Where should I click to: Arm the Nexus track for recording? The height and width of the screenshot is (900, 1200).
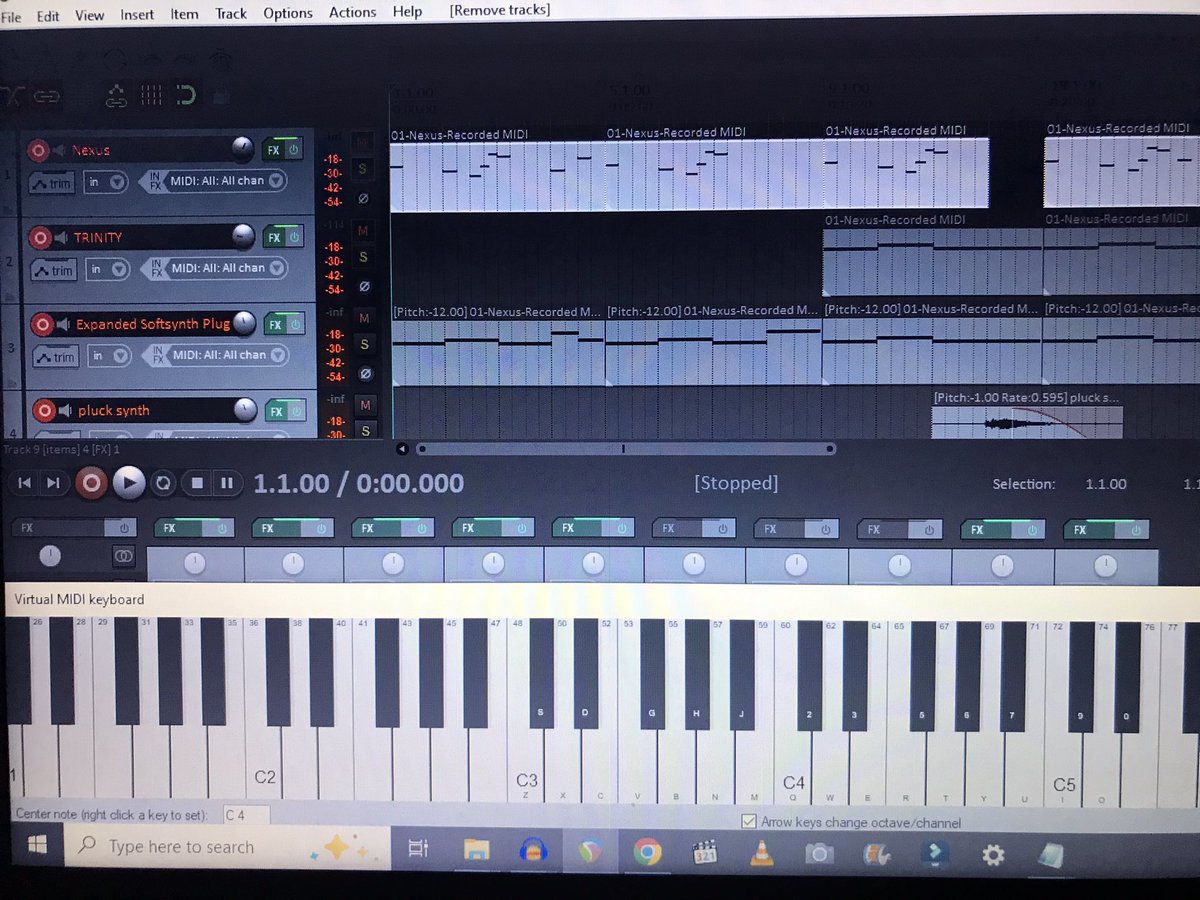point(38,151)
